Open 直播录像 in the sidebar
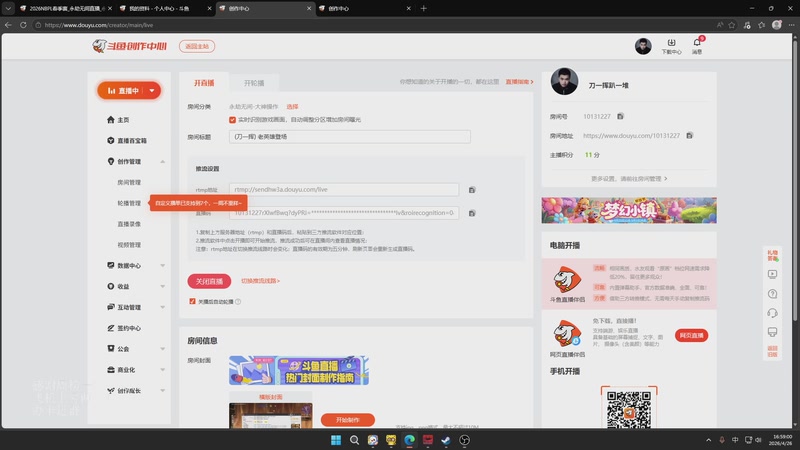Screen dimensions: 800x450 tap(129, 224)
